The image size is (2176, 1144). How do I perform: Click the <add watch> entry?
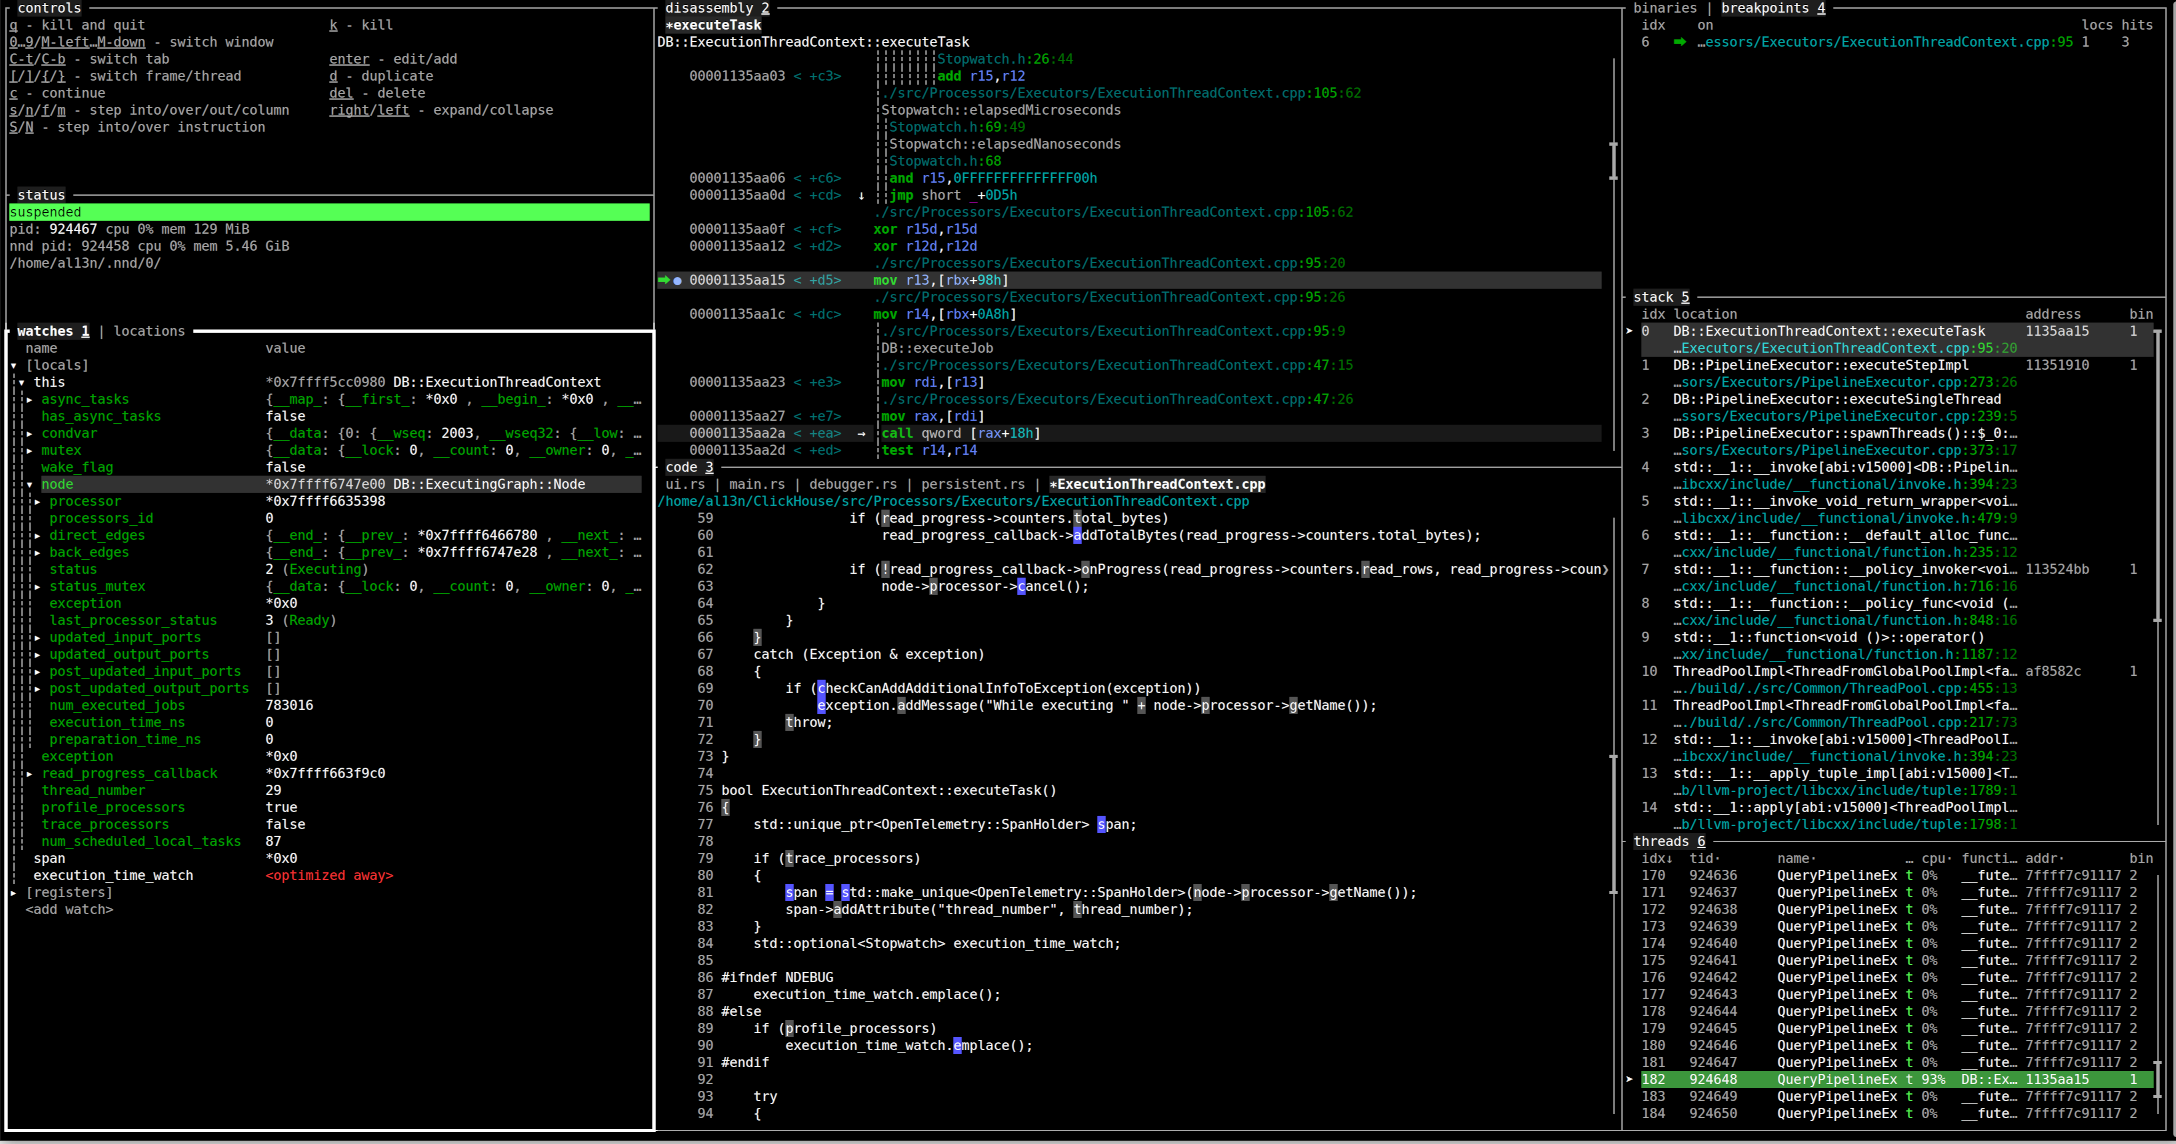(x=69, y=910)
